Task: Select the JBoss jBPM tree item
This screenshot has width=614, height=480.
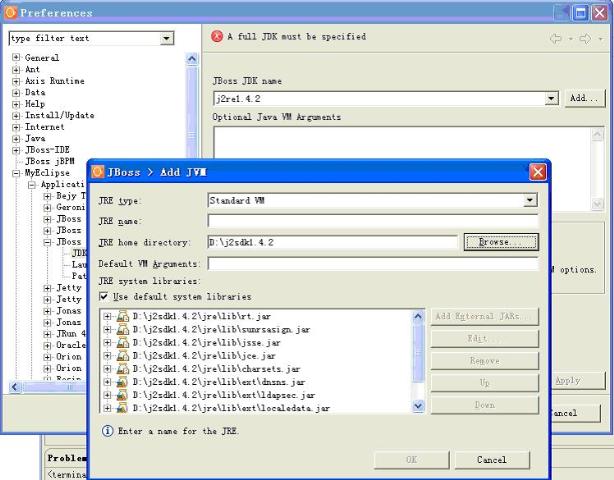Action: [49, 161]
